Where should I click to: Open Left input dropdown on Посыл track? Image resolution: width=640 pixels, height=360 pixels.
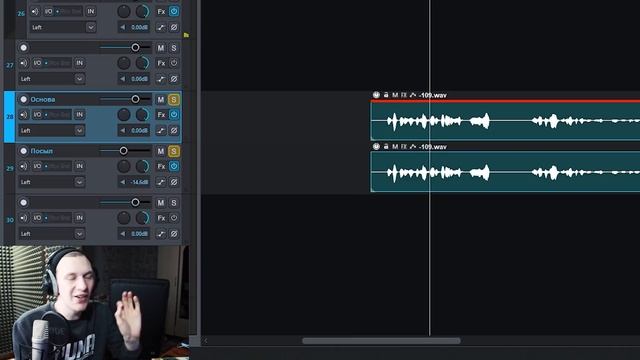pyautogui.click(x=52, y=182)
